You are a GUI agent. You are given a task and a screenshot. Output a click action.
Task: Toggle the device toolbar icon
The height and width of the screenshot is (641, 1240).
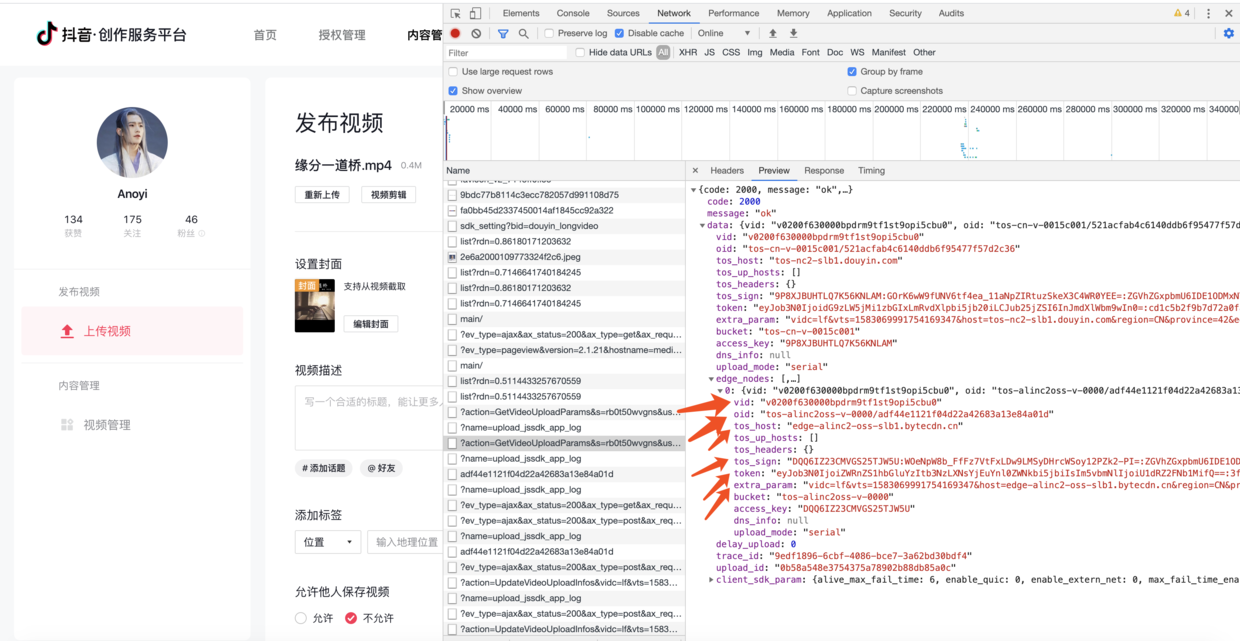tap(475, 14)
